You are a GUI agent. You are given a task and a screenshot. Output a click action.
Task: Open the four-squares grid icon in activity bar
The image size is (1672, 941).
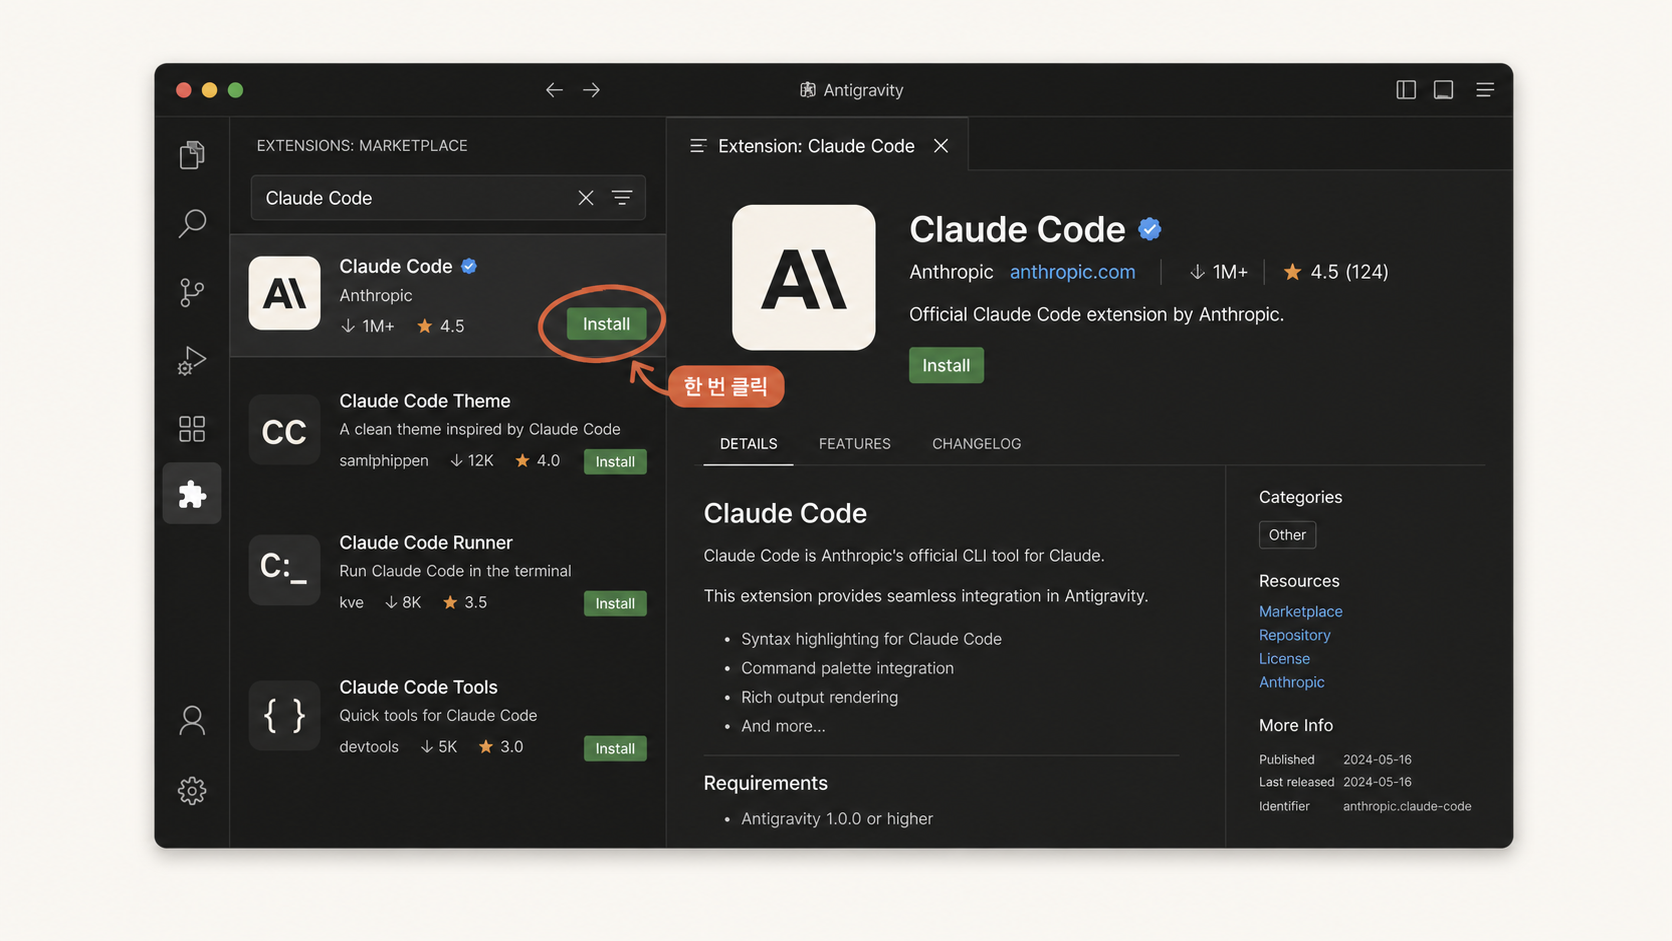point(192,429)
